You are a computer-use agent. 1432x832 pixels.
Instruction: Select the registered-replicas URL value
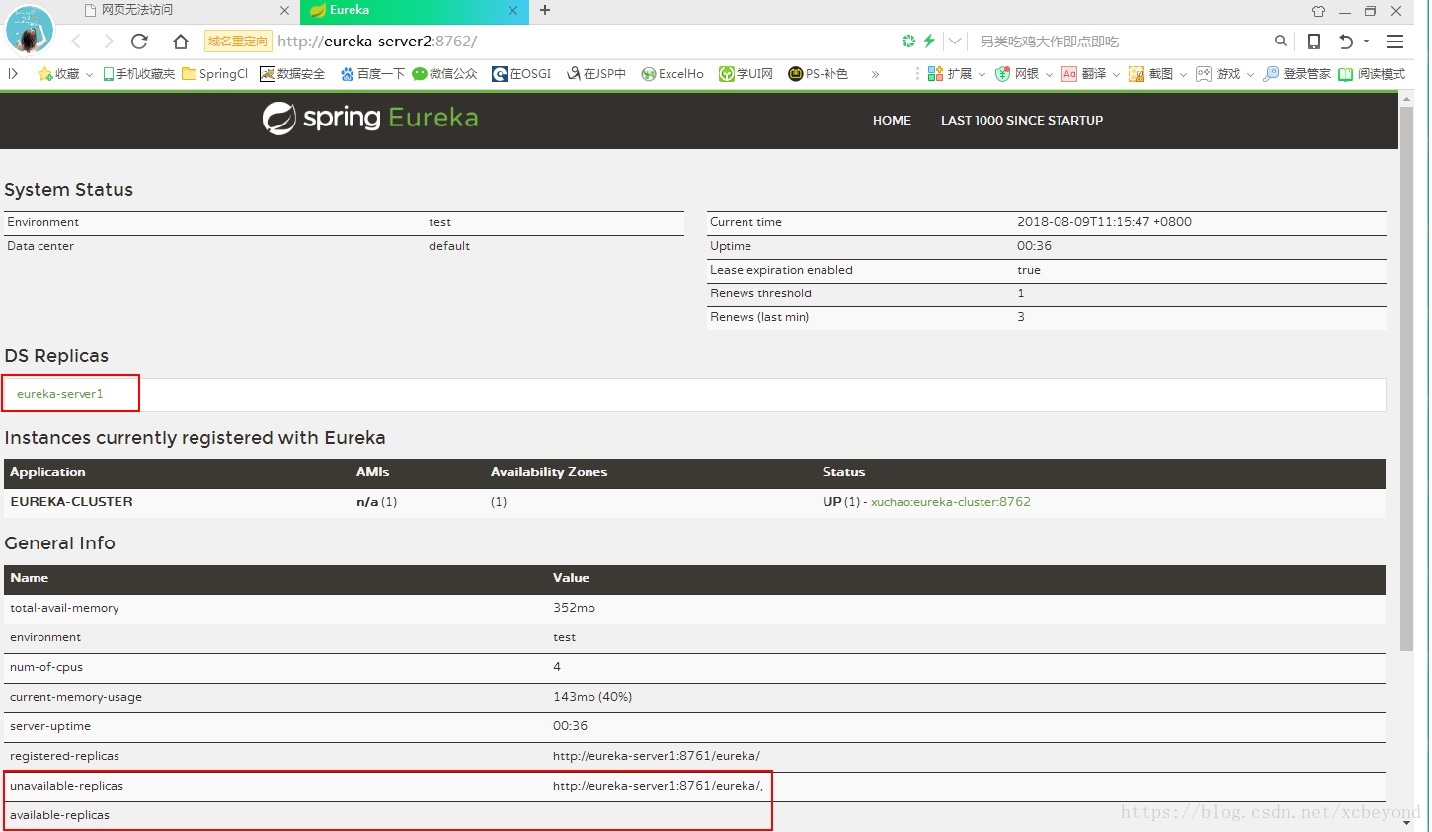coord(656,756)
